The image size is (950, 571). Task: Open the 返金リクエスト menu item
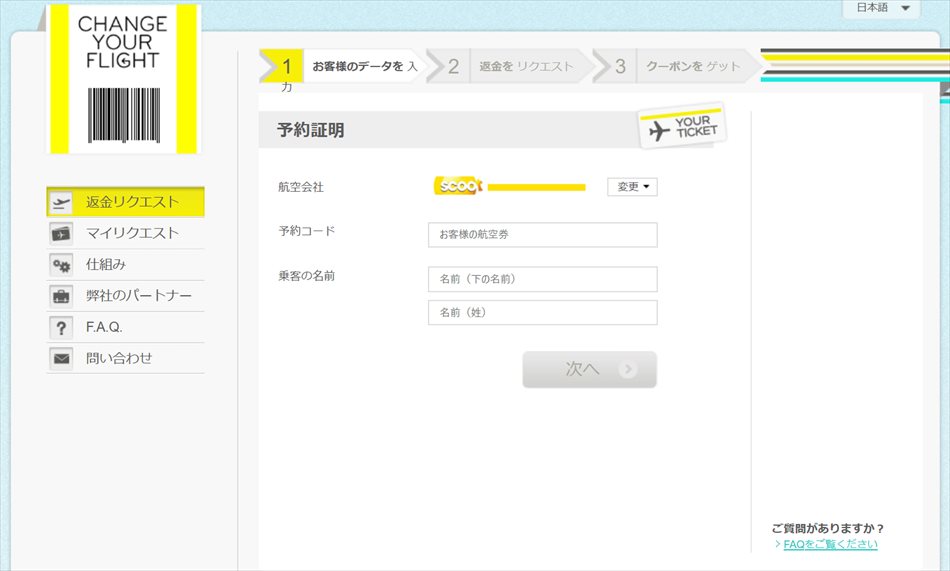(x=132, y=202)
